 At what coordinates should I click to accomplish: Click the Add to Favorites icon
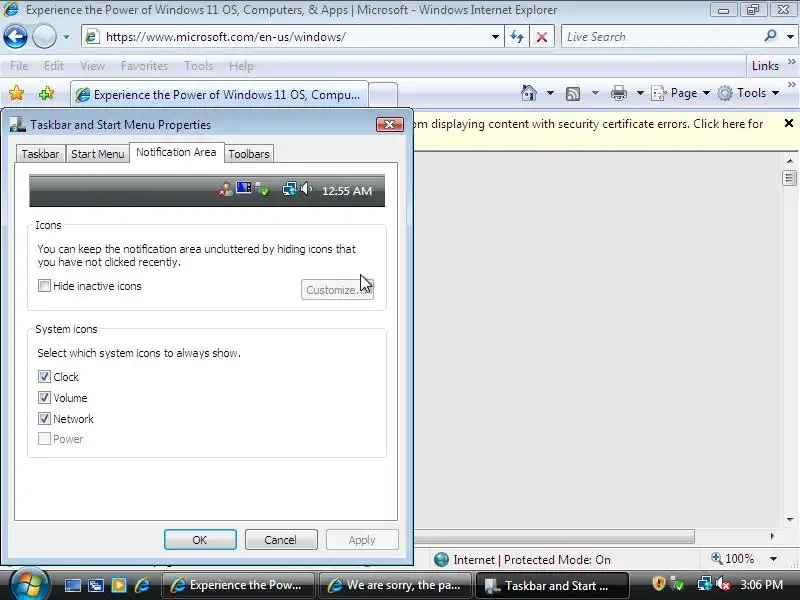(x=46, y=93)
